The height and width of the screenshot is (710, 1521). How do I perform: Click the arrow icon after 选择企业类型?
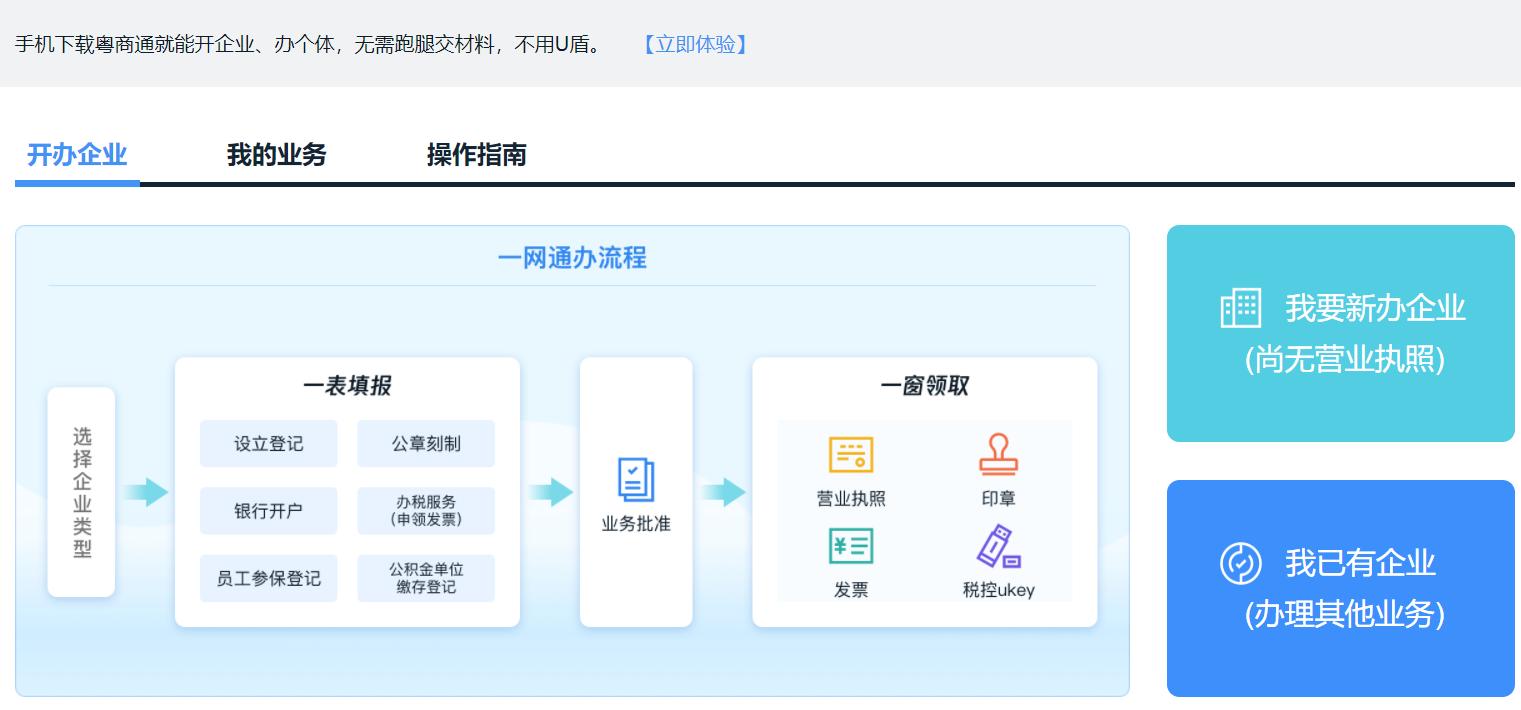[146, 491]
